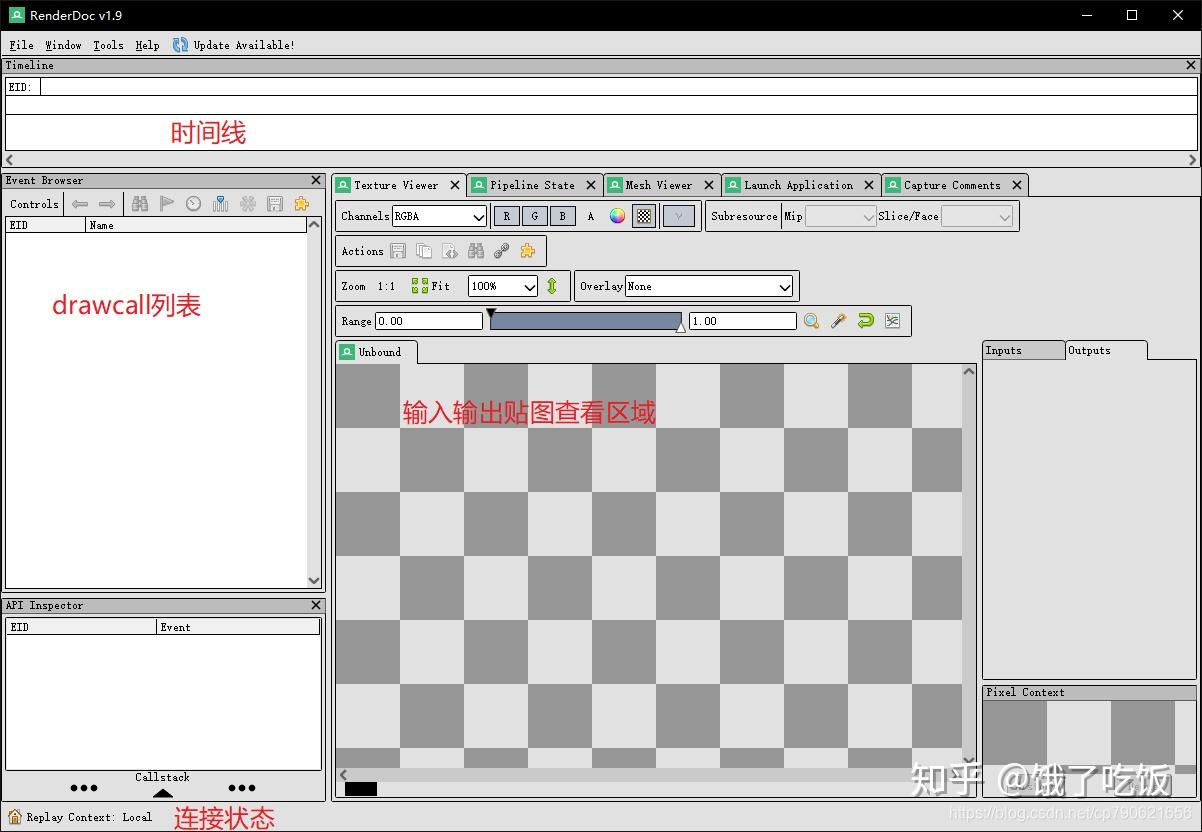Viewport: 1202px width, 832px height.
Task: Click the green reset arrow next to Range controls
Action: point(865,320)
